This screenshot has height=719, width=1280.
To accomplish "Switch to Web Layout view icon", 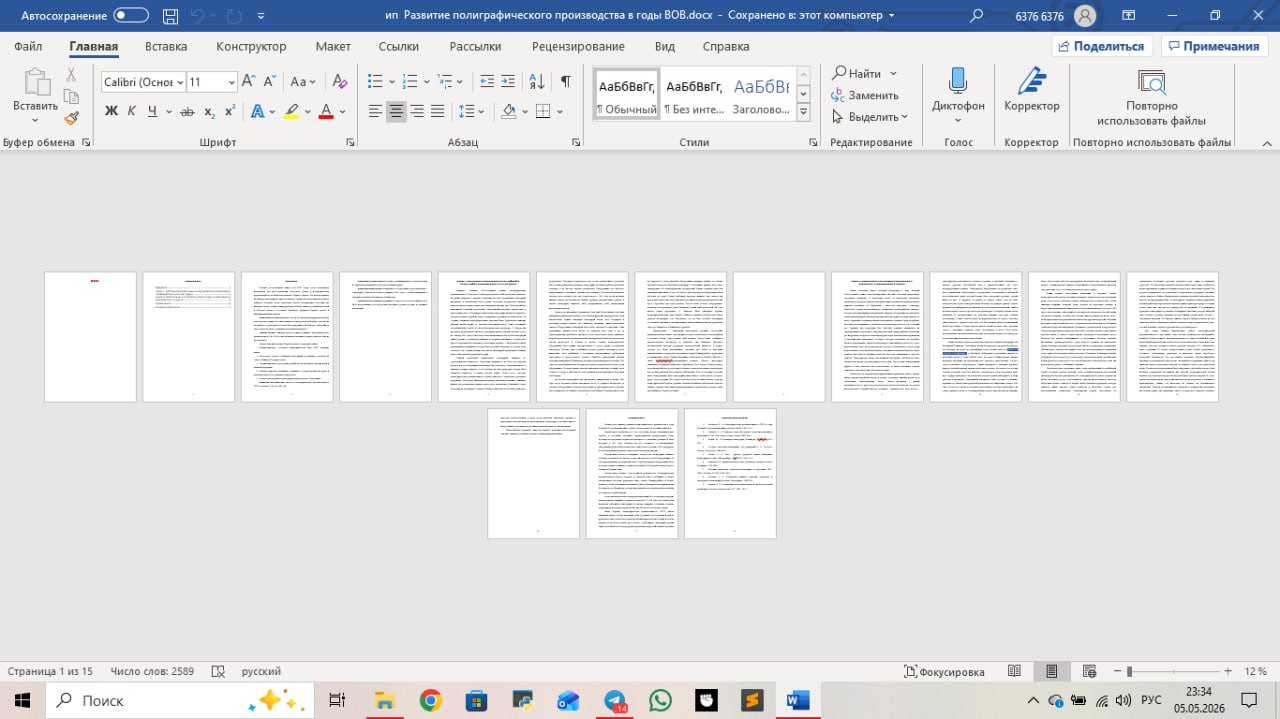I will [x=1087, y=671].
